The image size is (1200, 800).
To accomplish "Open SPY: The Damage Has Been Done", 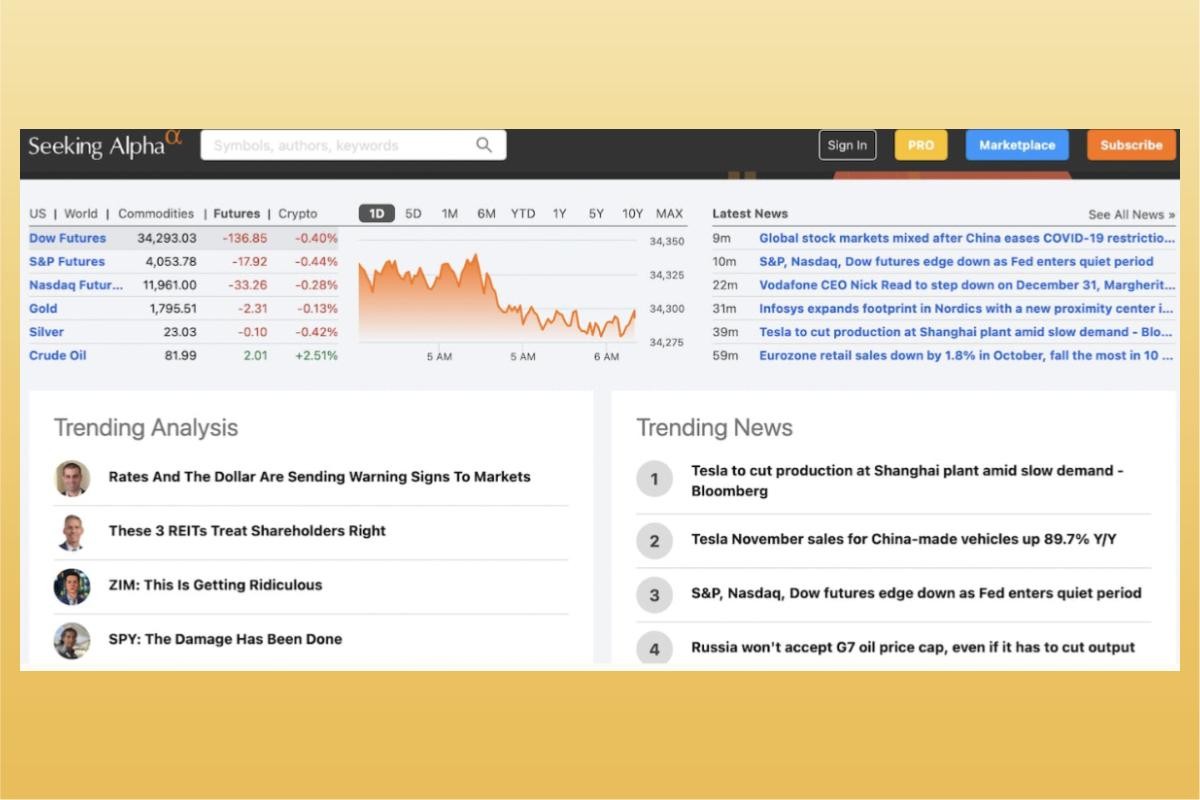I will click(x=225, y=639).
